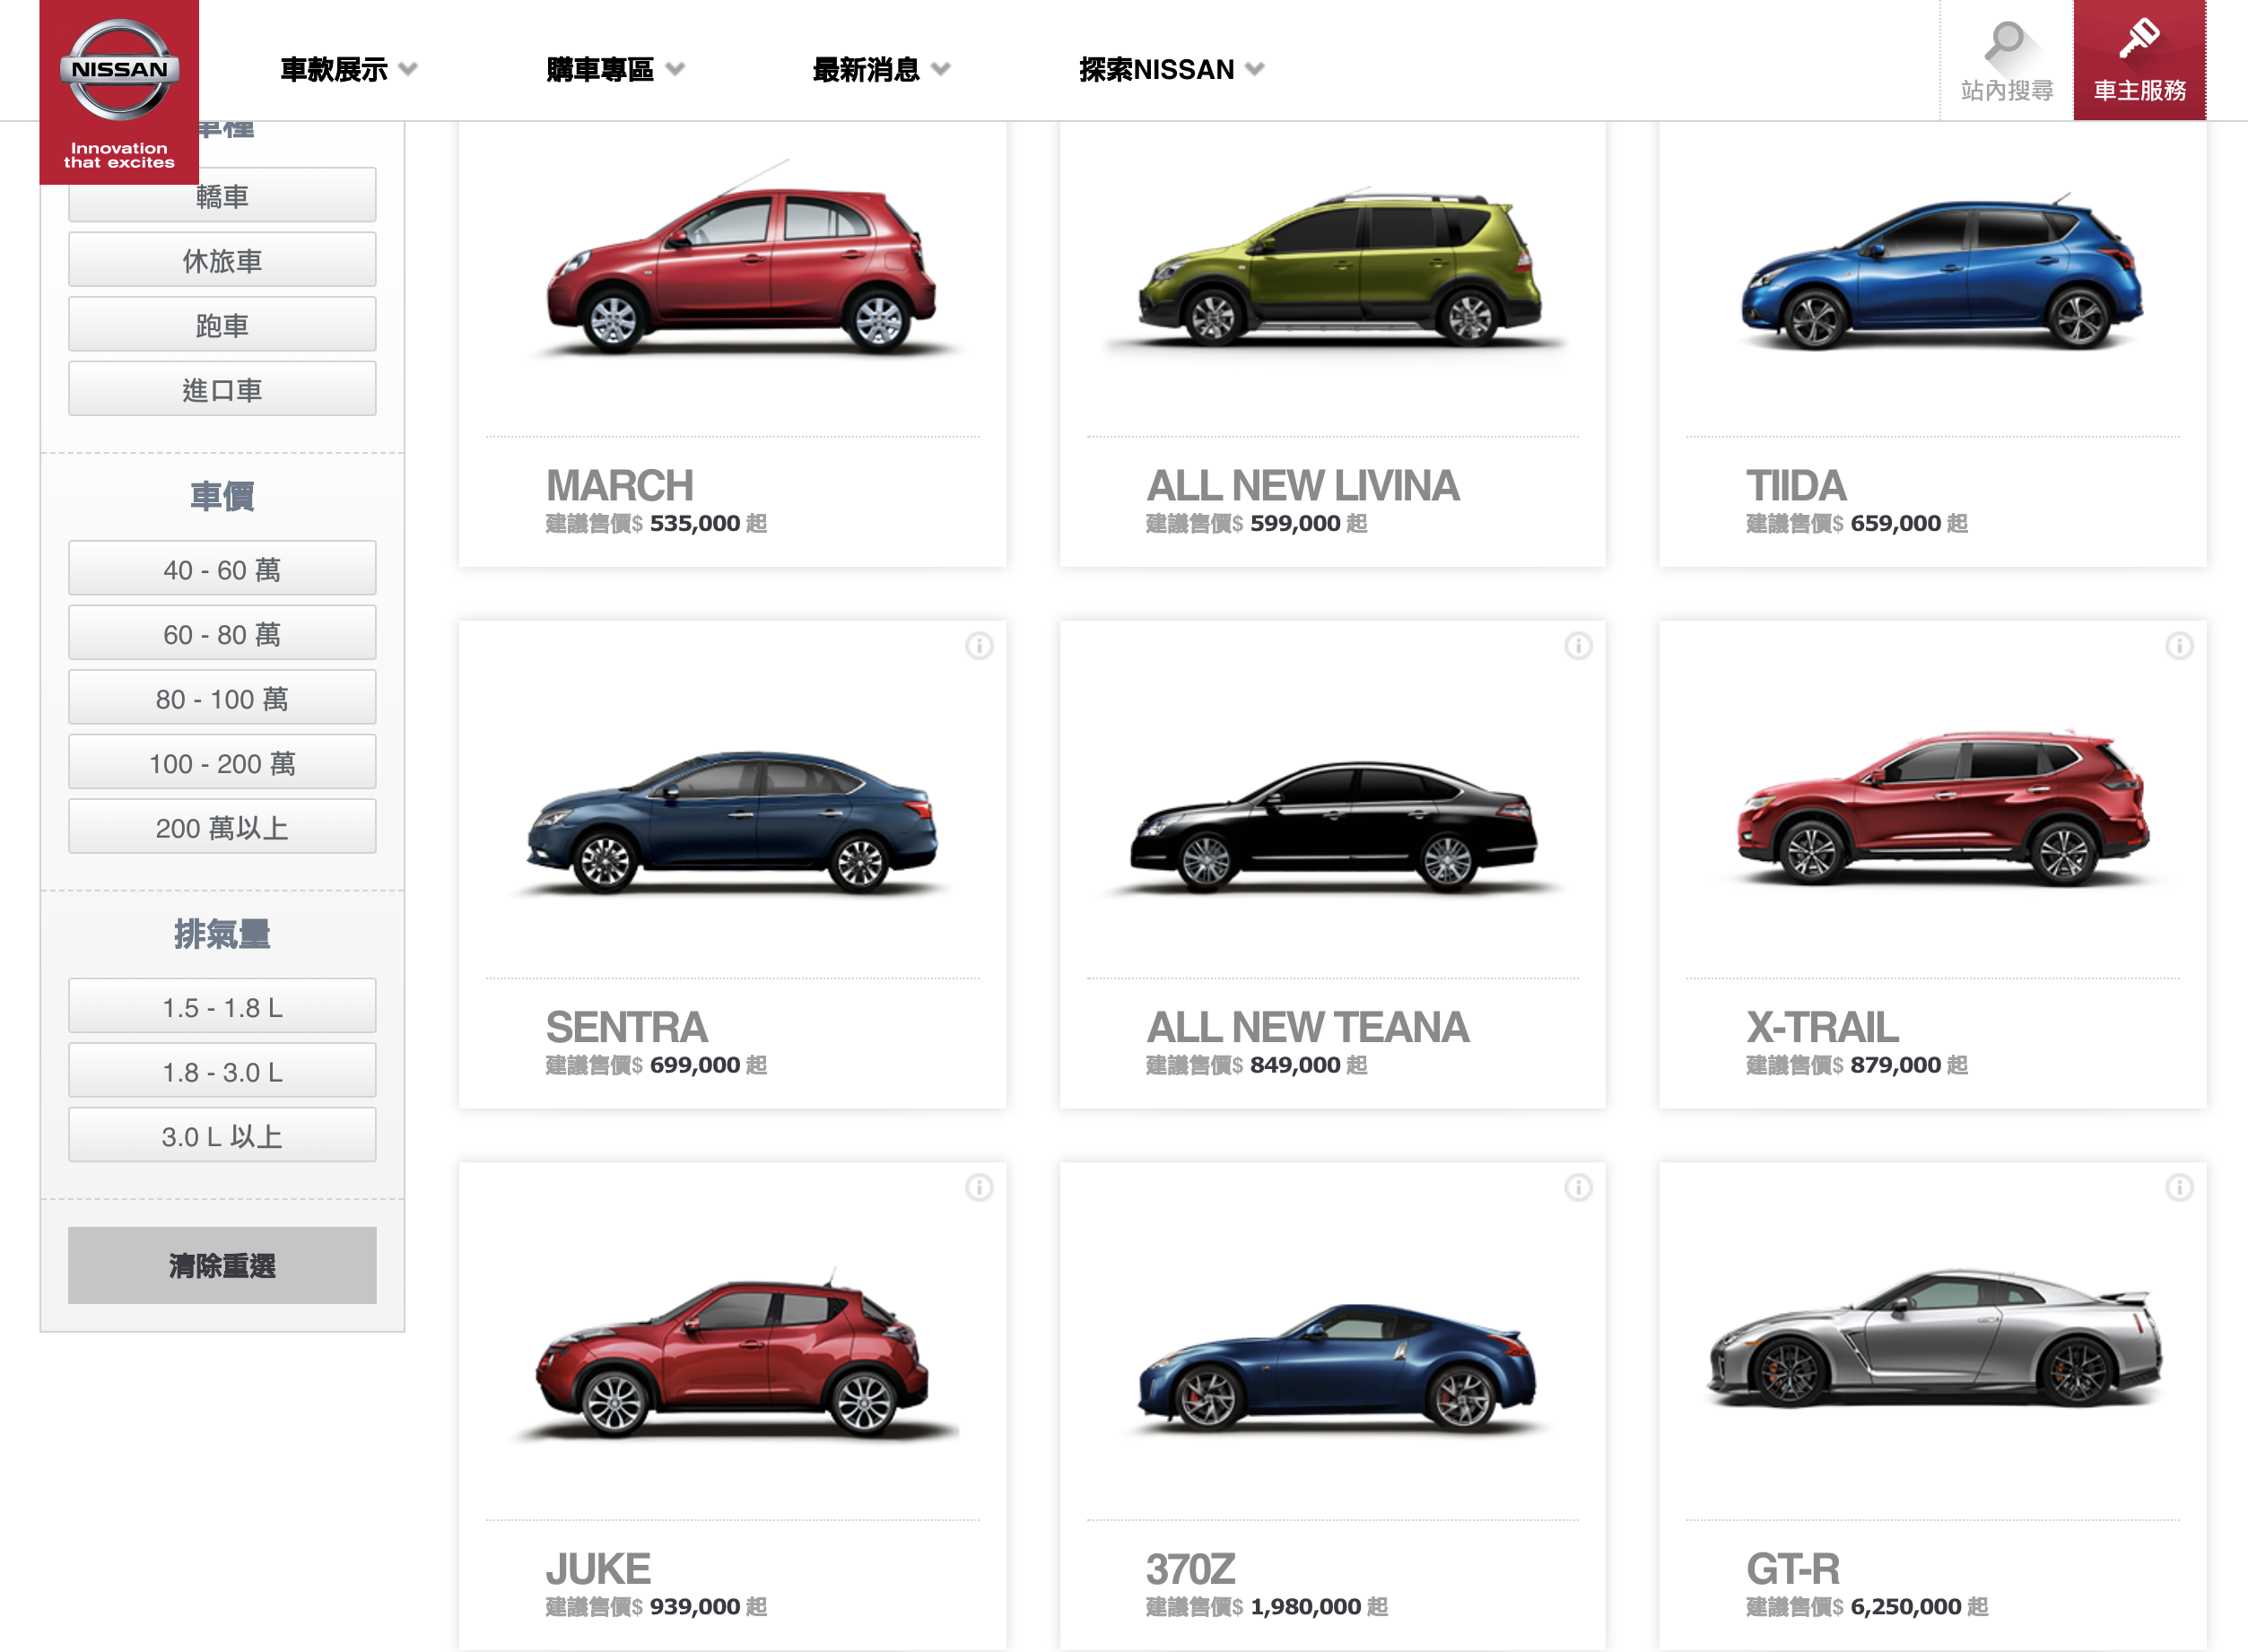The height and width of the screenshot is (1652, 2248).
Task: Click the TIIDA model name
Action: [x=1796, y=486]
